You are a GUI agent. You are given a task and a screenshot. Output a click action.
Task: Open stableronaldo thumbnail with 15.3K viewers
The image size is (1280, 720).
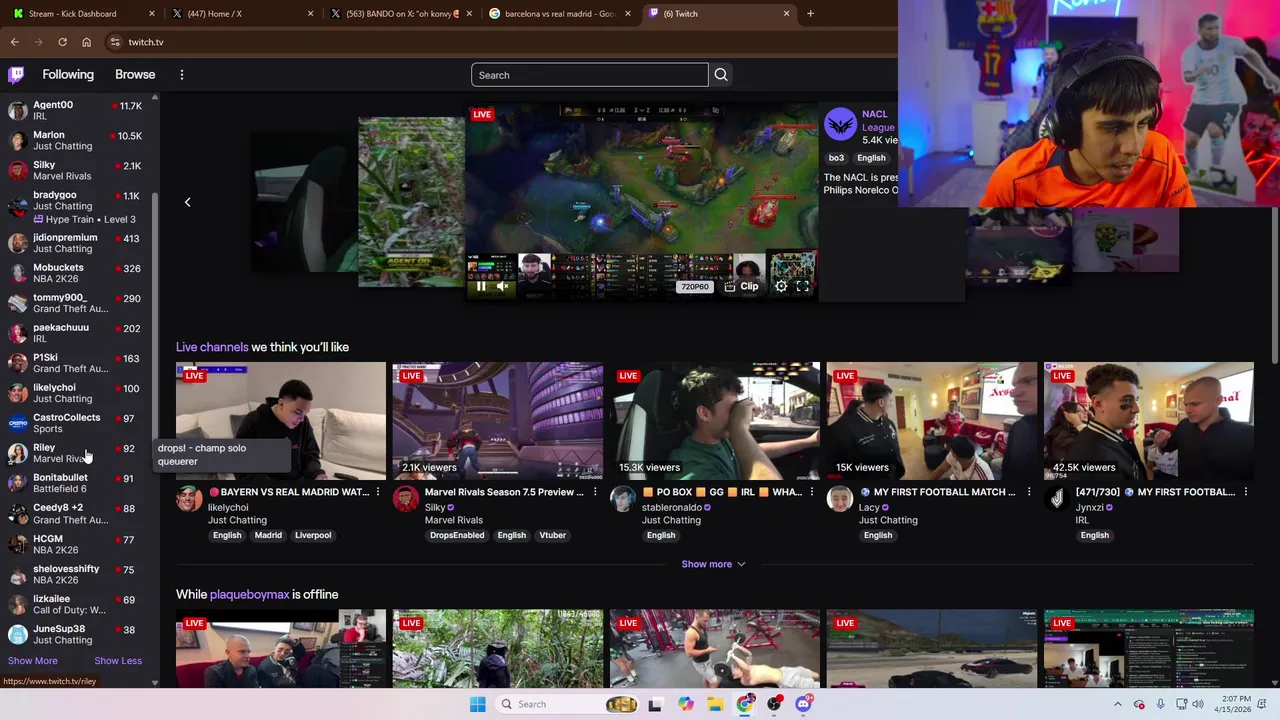click(x=715, y=421)
